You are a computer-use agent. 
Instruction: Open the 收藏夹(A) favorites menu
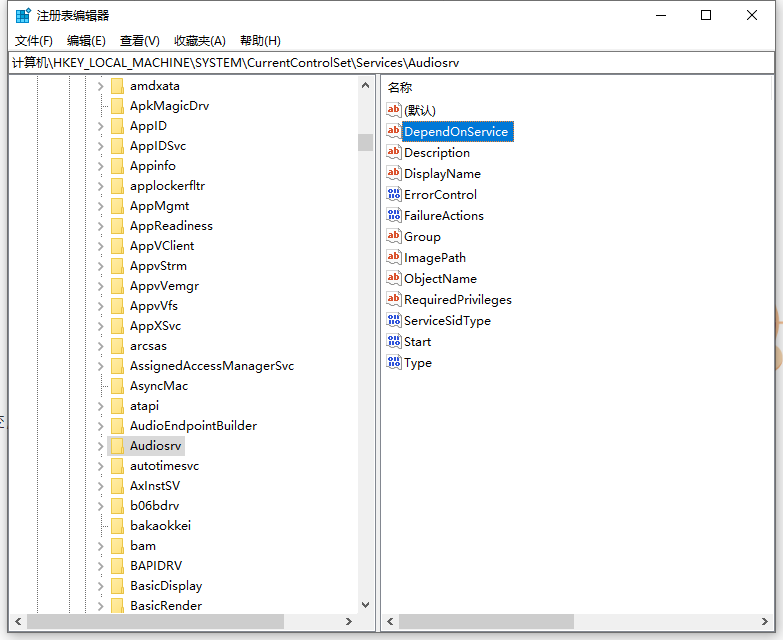pos(200,41)
